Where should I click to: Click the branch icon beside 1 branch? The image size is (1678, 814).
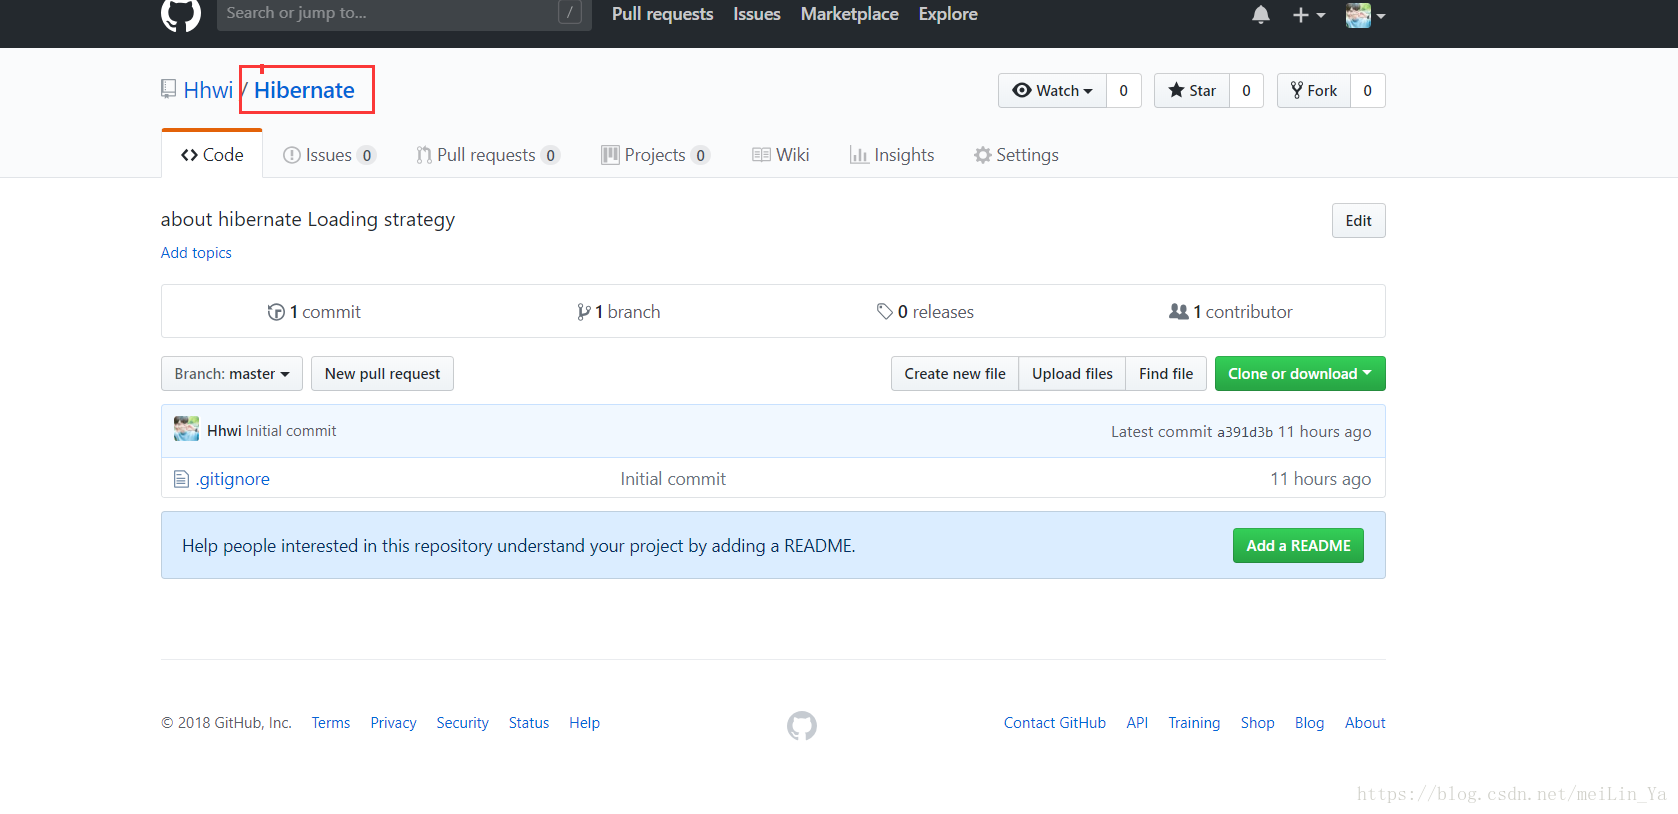583,312
